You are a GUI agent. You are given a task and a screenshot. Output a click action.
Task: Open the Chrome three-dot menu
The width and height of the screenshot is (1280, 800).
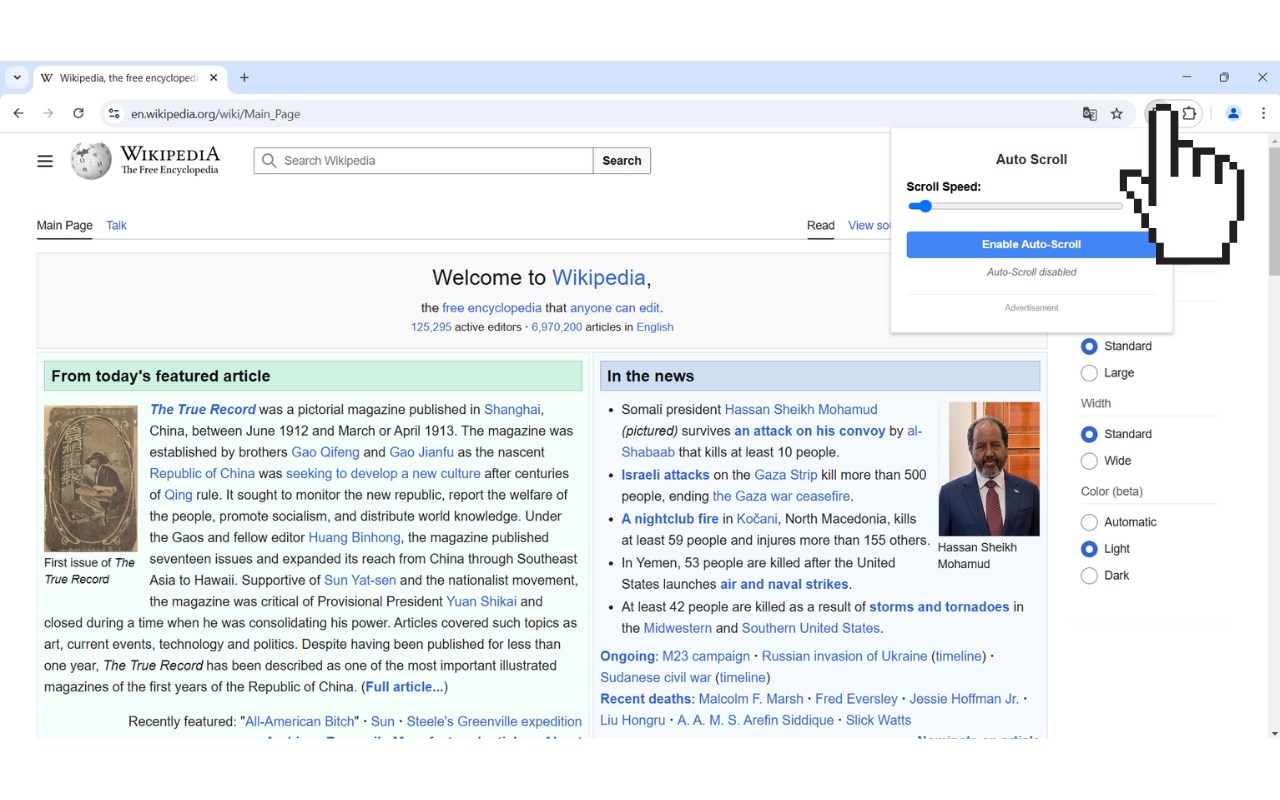coord(1263,114)
